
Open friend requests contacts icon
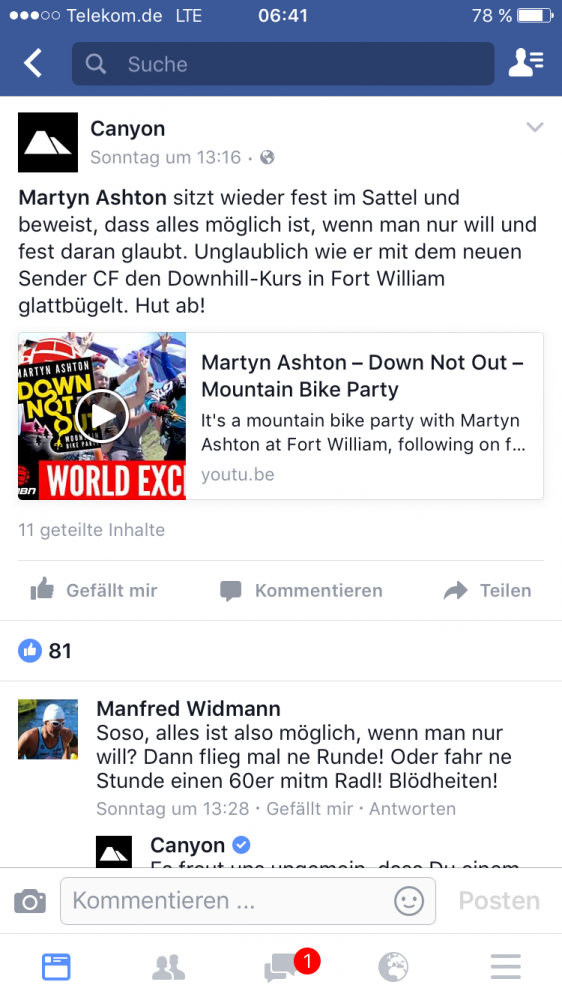pyautogui.click(x=526, y=63)
